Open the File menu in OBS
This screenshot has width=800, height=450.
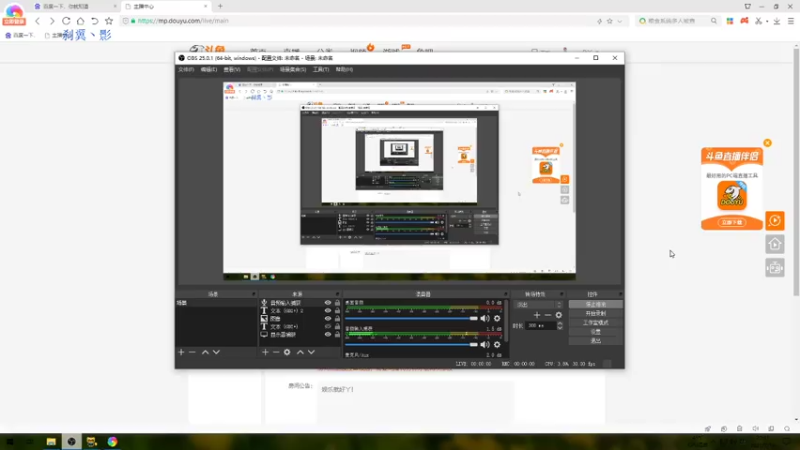(186, 69)
